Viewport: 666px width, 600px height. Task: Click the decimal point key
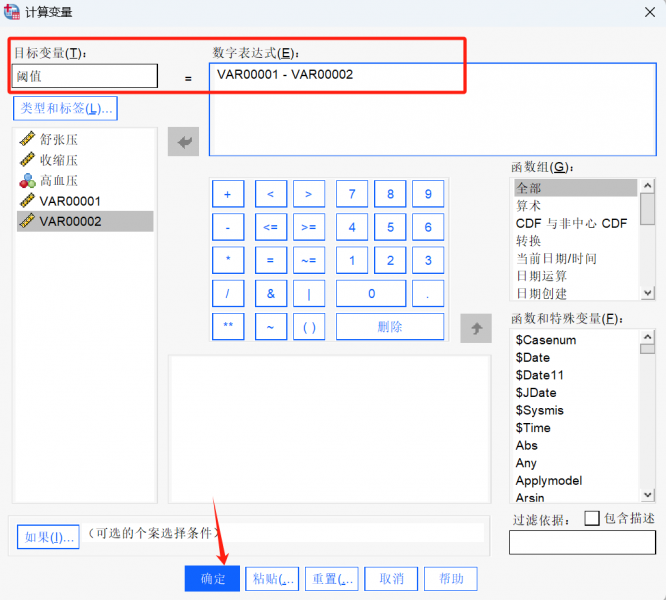point(428,293)
